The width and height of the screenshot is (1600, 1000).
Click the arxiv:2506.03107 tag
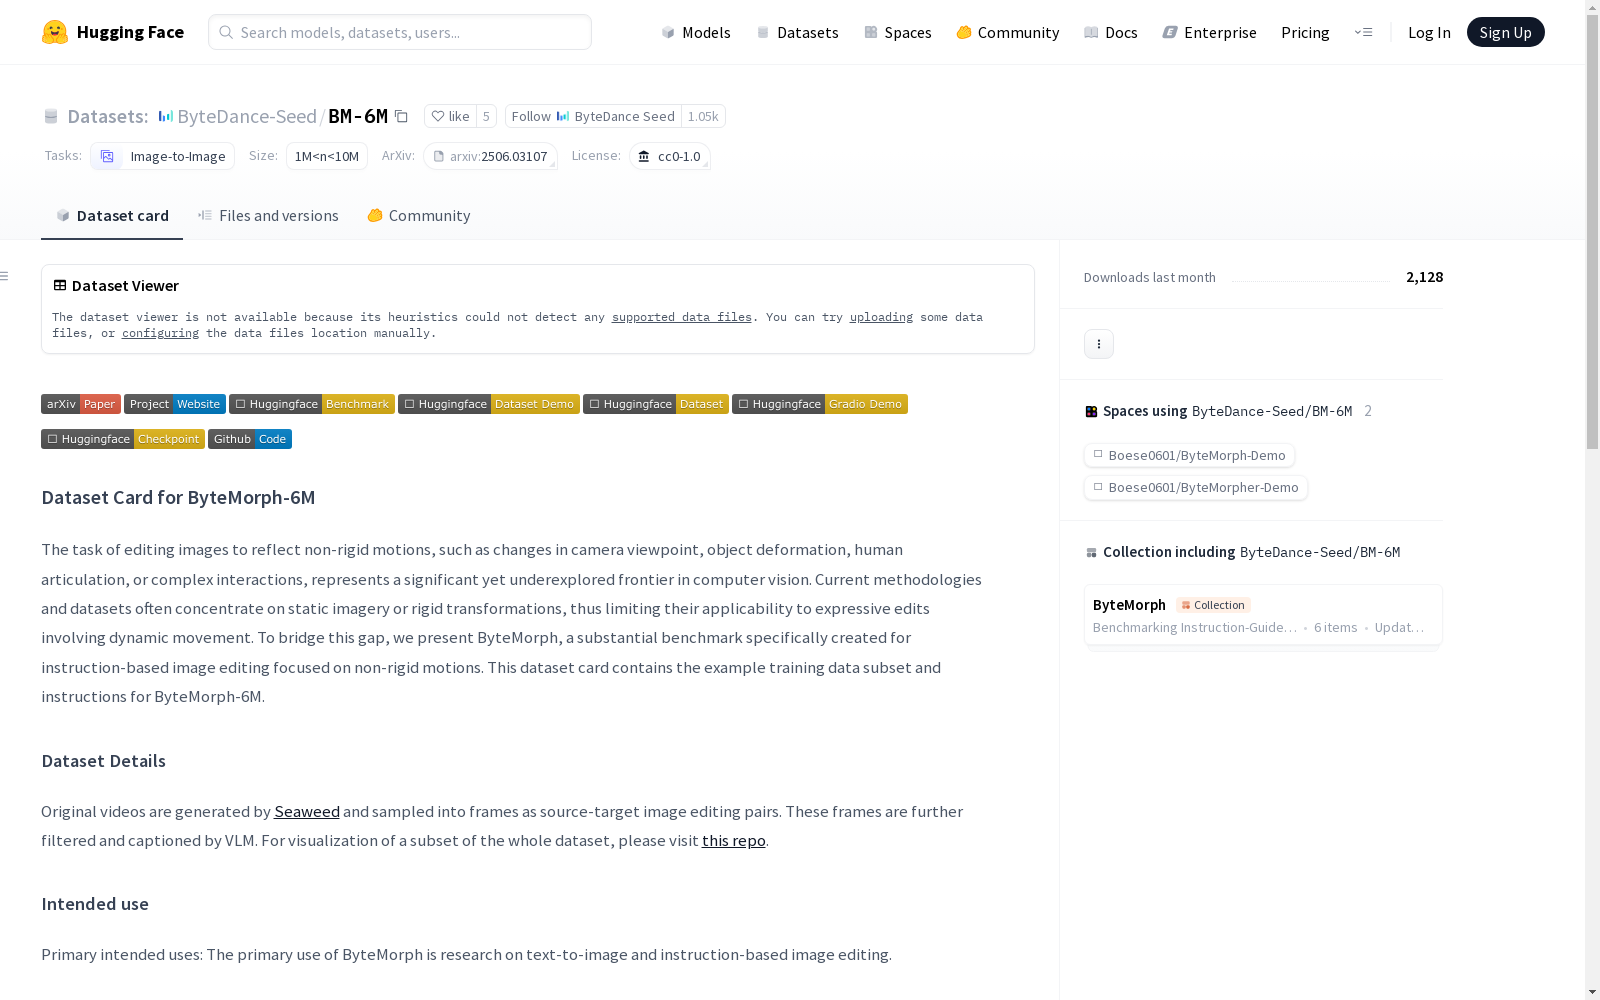point(490,156)
